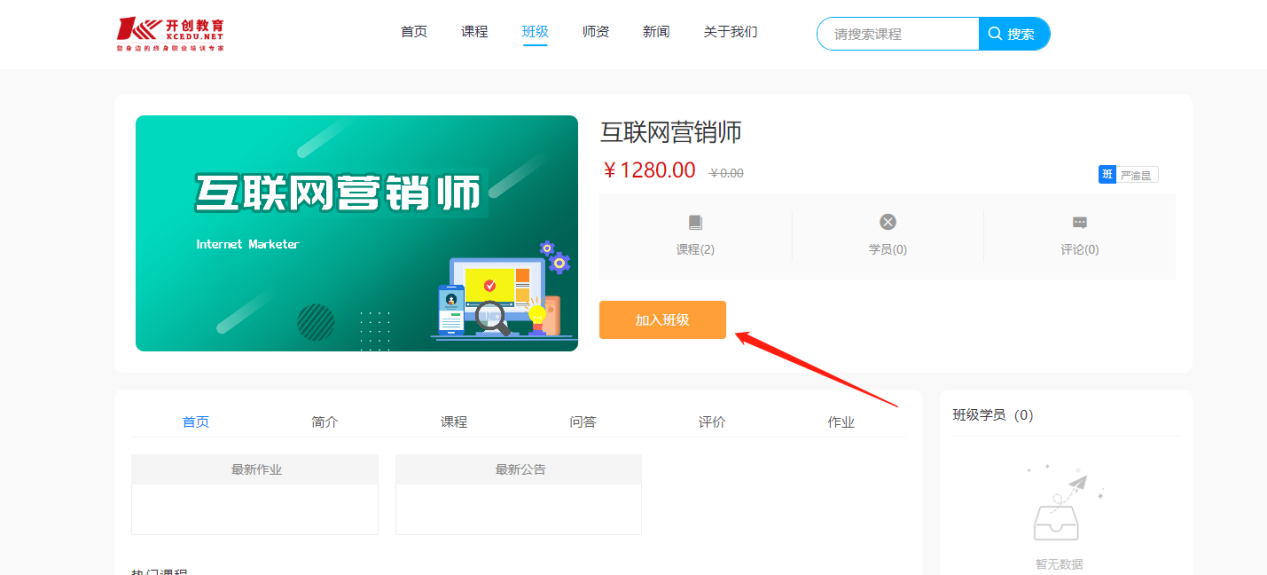The width and height of the screenshot is (1267, 575).
Task: Open 新闻 in top navigation
Action: [656, 32]
